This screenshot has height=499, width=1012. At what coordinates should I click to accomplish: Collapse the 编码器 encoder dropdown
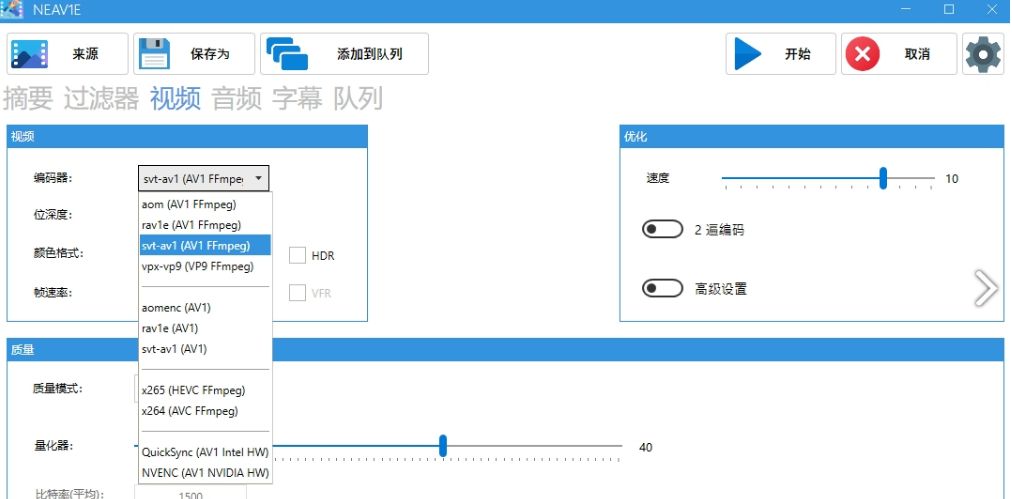click(203, 178)
